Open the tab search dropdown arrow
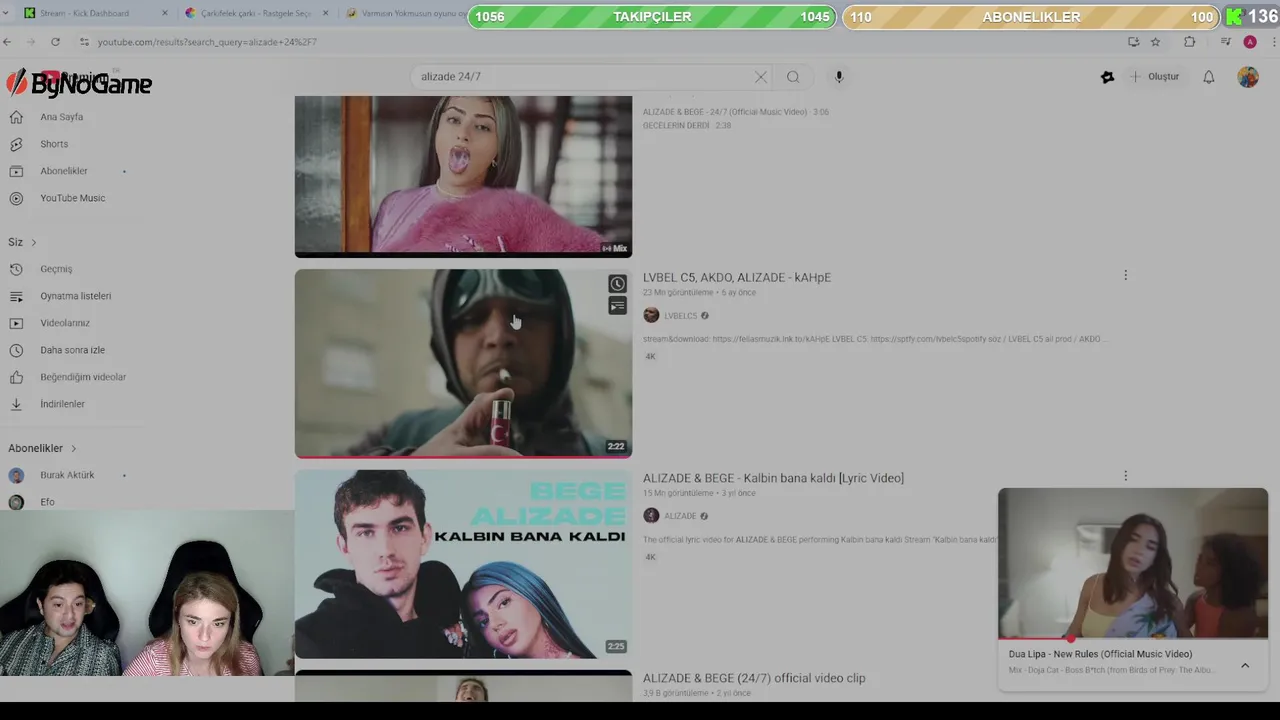Image resolution: width=1280 pixels, height=720 pixels. [7, 14]
